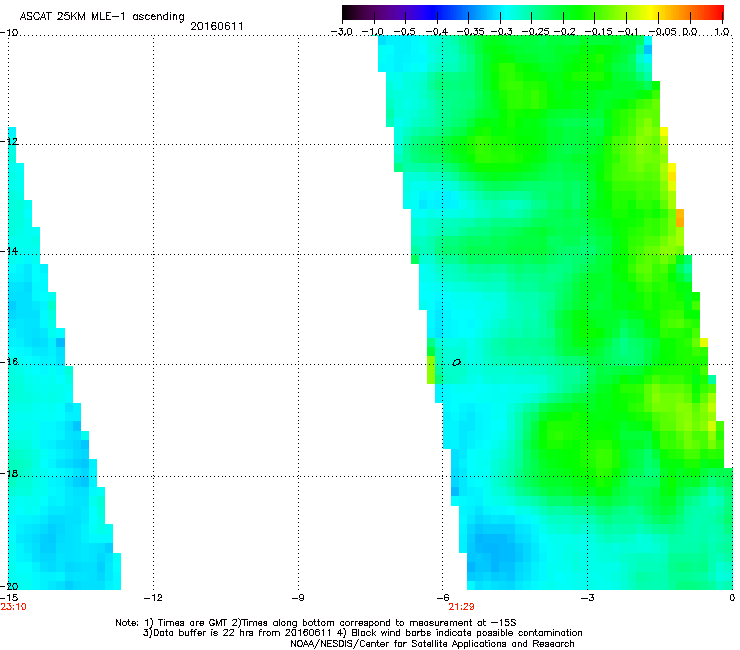Click the latitude label '-10' on the left axis
740x650 pixels.
[x=9, y=32]
